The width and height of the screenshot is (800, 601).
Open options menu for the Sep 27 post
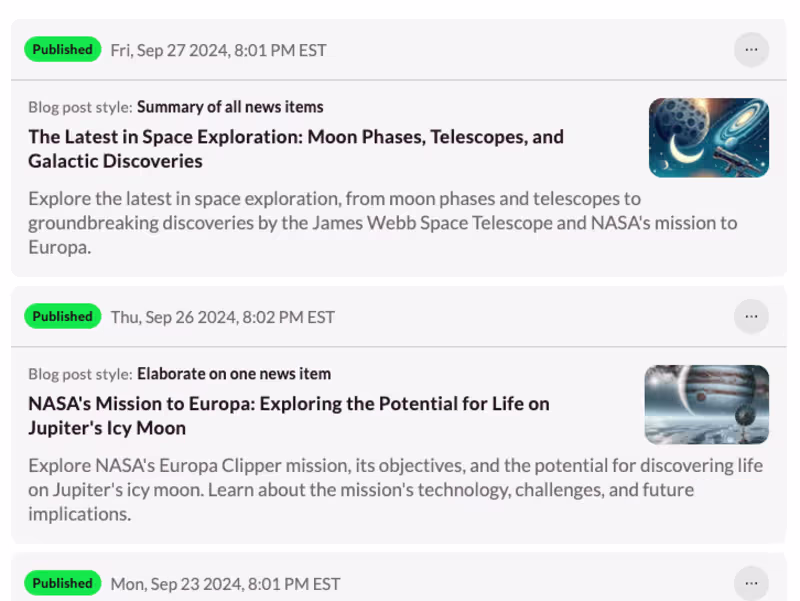click(751, 49)
